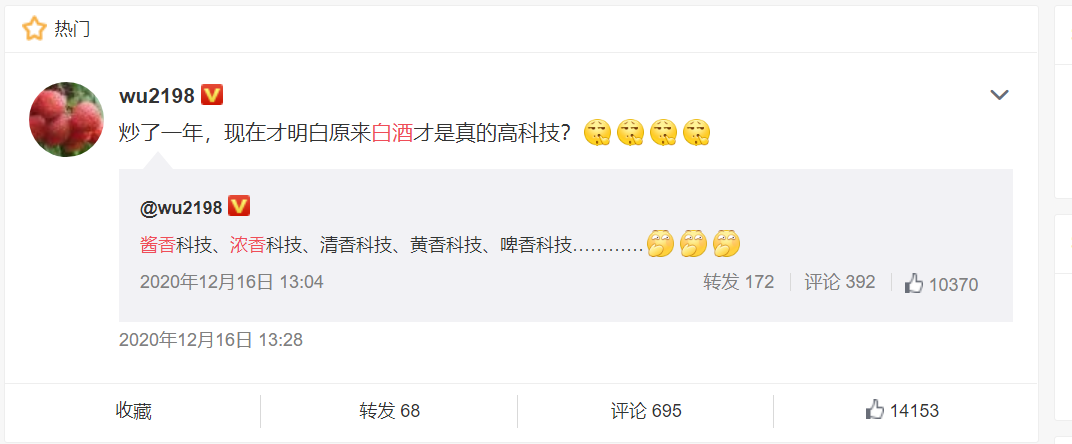Image resolution: width=1072 pixels, height=444 pixels.
Task: Like the quoted post with 10370 likes
Action: click(941, 283)
